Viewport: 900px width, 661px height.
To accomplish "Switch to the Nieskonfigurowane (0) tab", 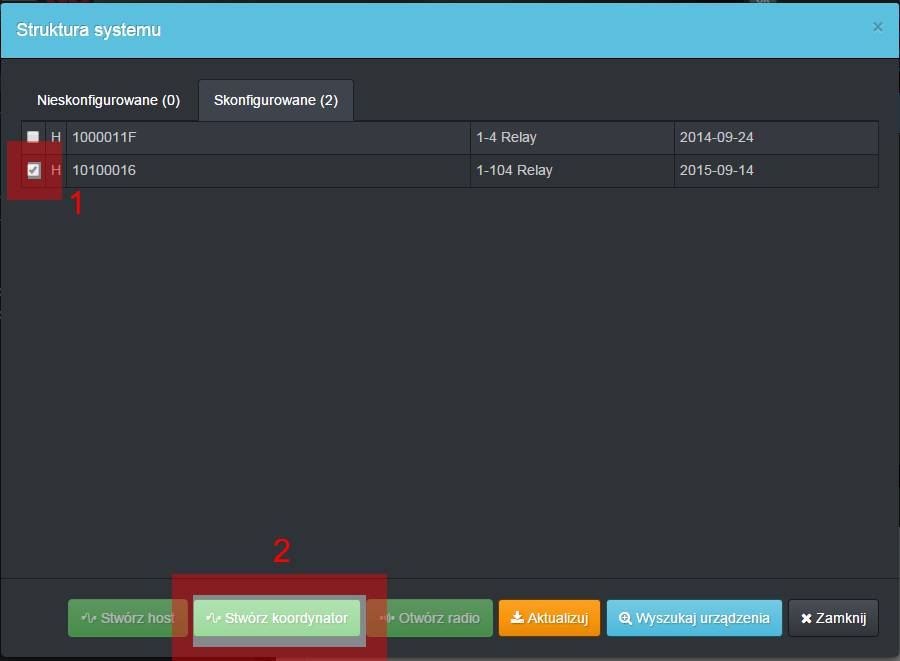I will (108, 101).
